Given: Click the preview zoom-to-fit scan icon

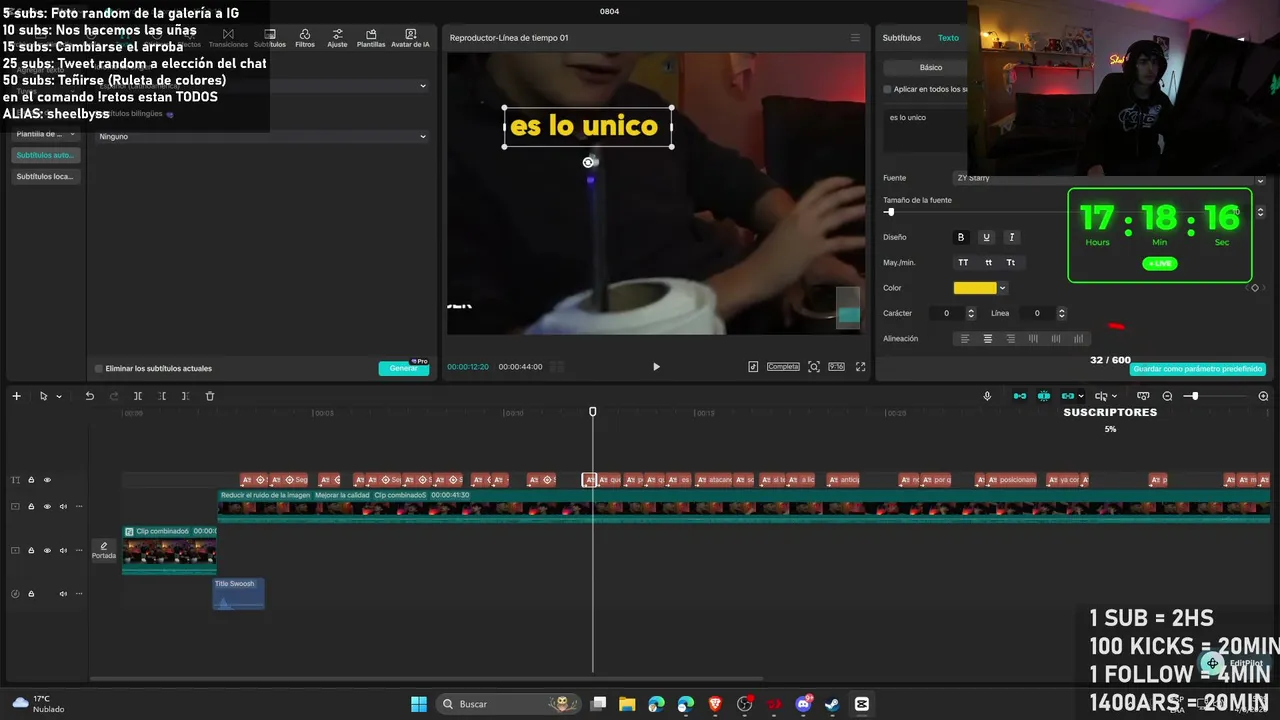Looking at the screenshot, I should coord(814,367).
